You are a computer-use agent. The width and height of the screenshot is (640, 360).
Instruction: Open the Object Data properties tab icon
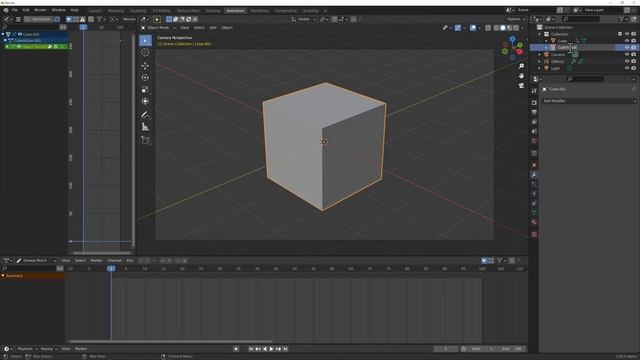pos(534,213)
